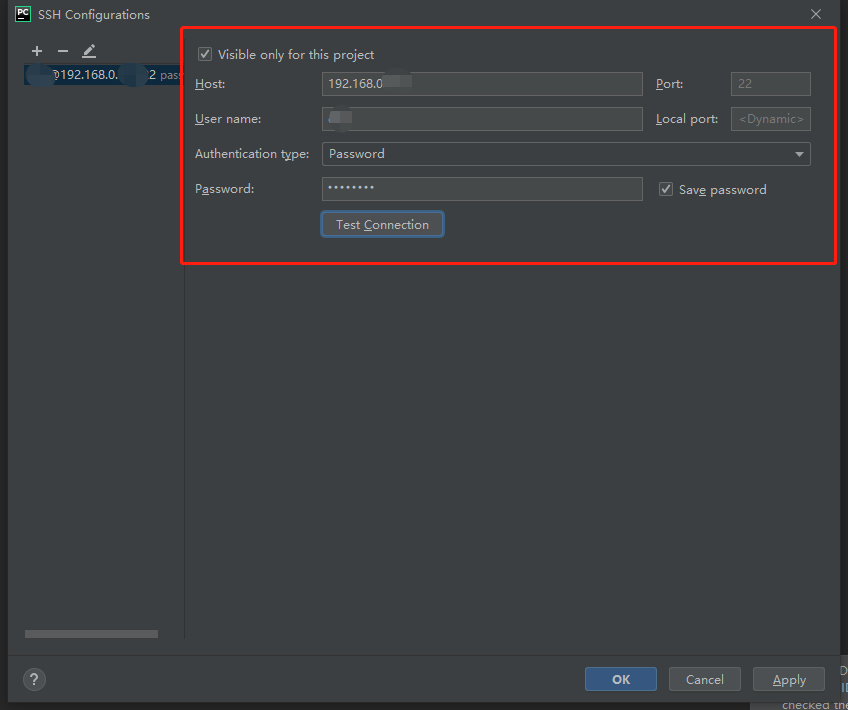Open help via the question mark icon
This screenshot has height=710, width=848.
tap(33, 679)
